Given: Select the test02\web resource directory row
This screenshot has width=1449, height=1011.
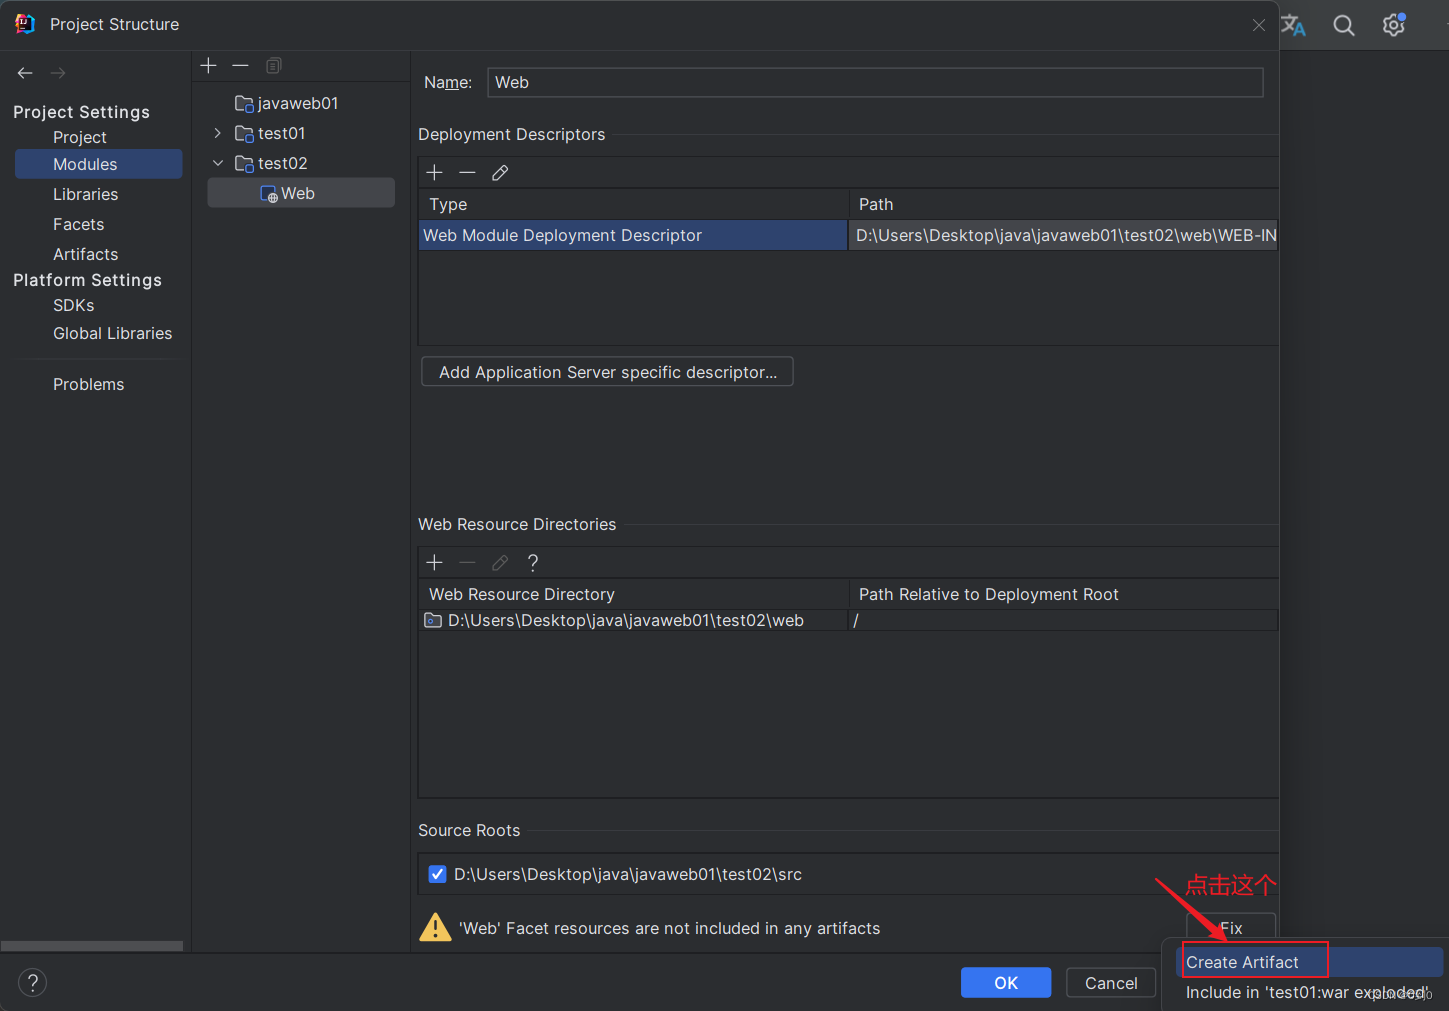Looking at the screenshot, I should [x=633, y=620].
